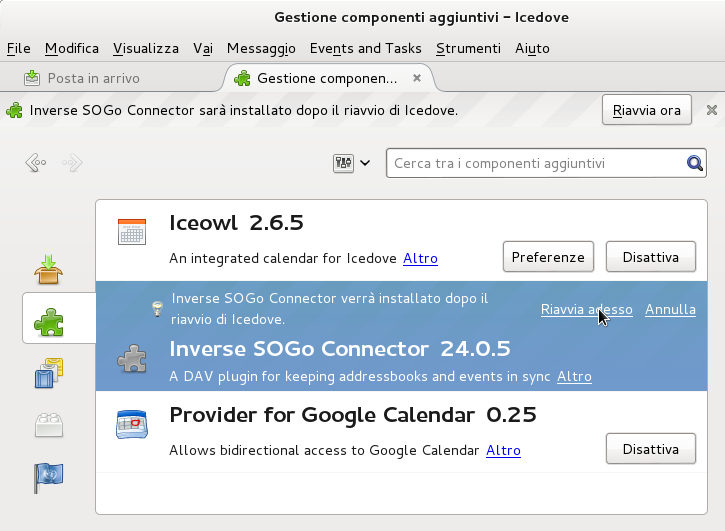Screen dimensions: 725x531
Task: Click the Iceowl calendar icon
Action: pos(132,231)
